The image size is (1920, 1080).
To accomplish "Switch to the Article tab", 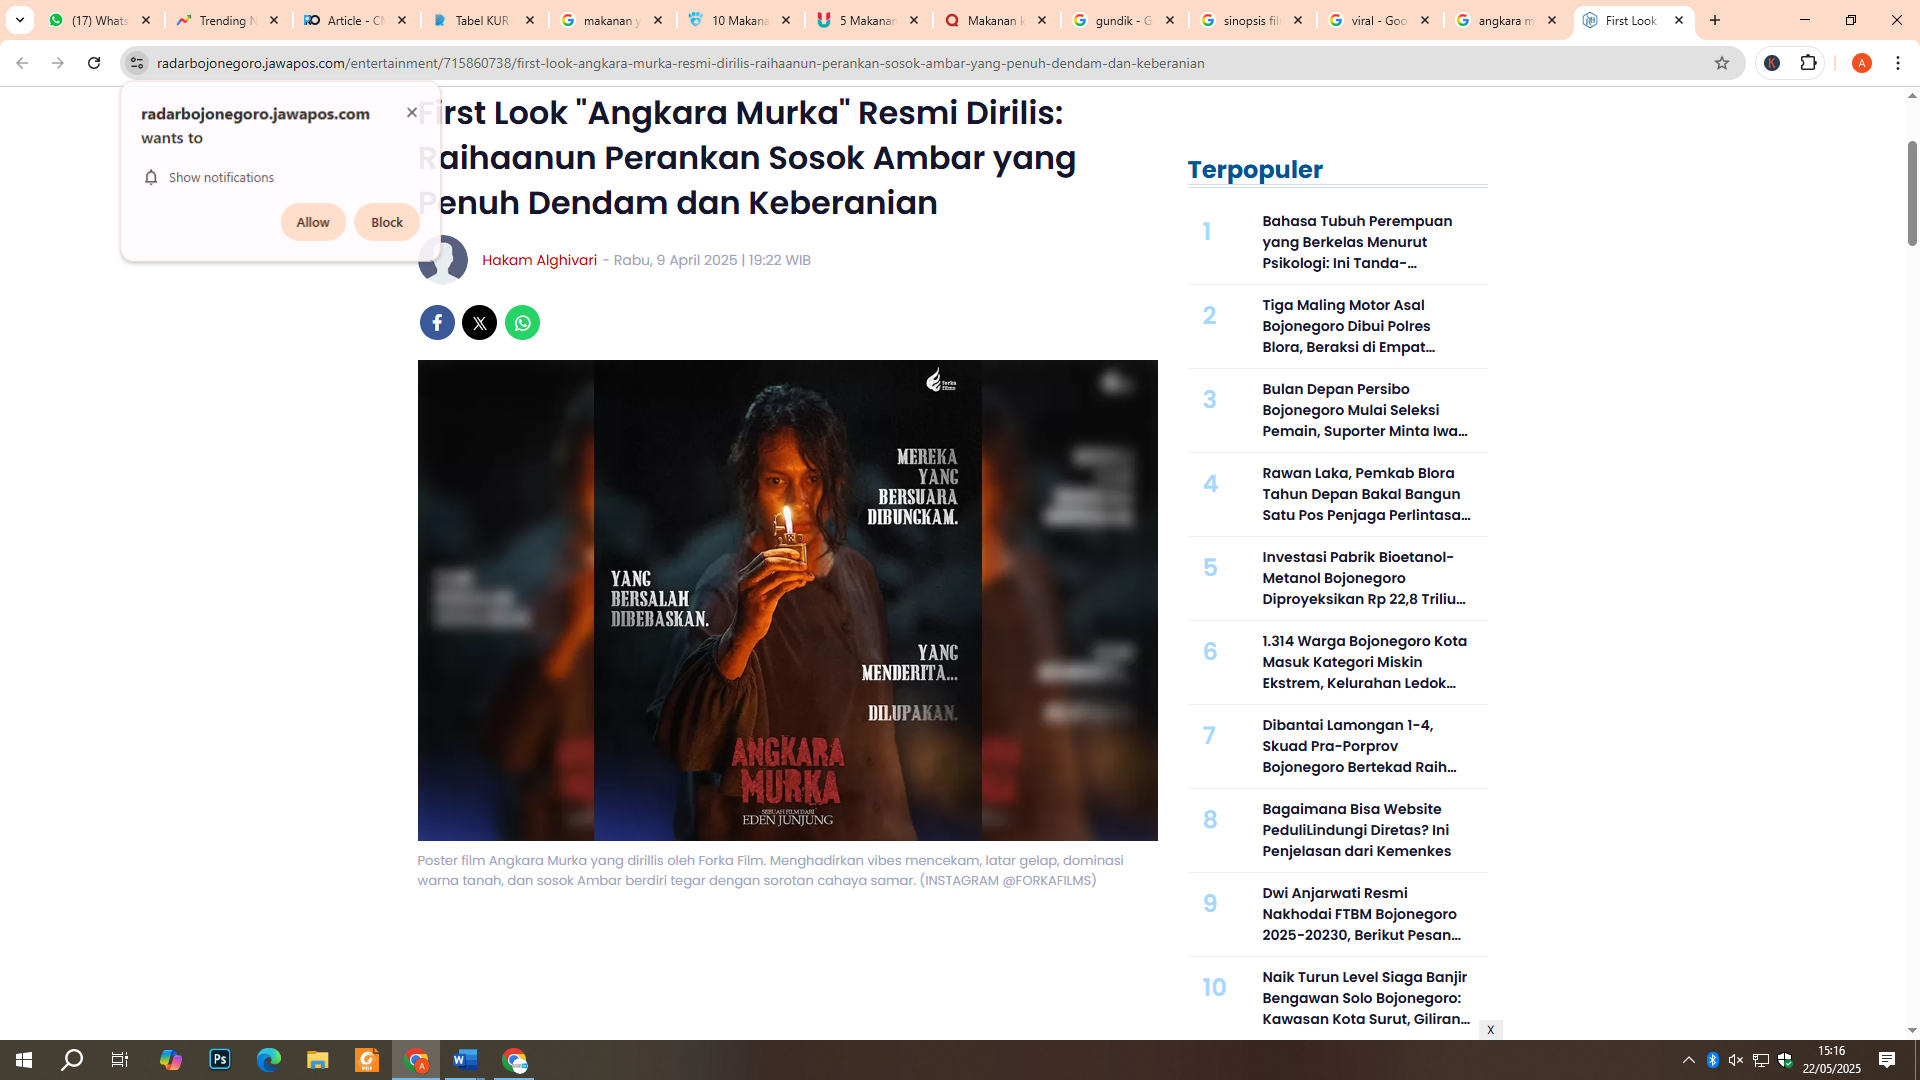I will tap(356, 20).
